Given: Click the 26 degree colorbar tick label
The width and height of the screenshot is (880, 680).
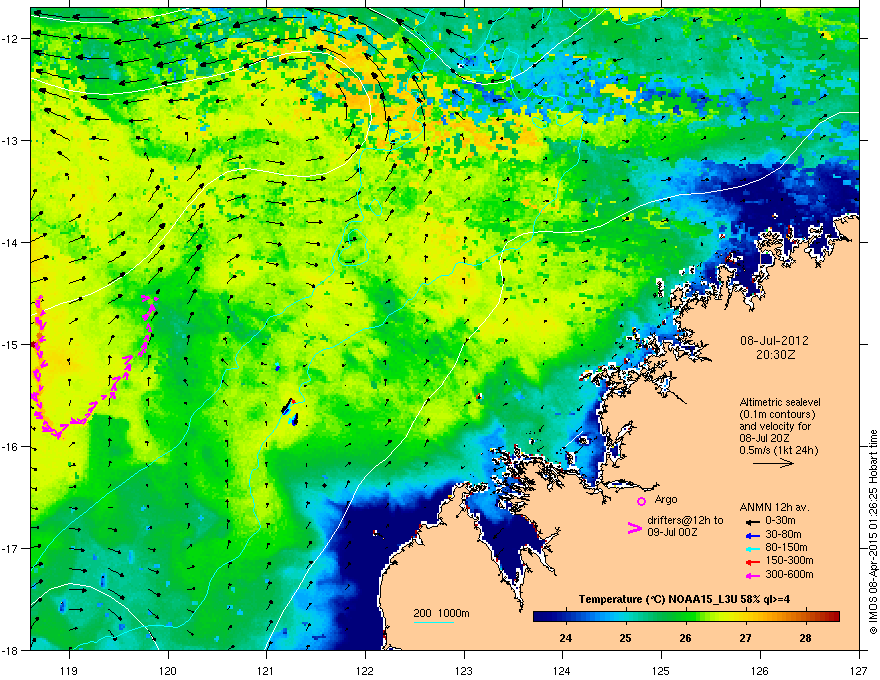Looking at the screenshot, I should coord(685,638).
